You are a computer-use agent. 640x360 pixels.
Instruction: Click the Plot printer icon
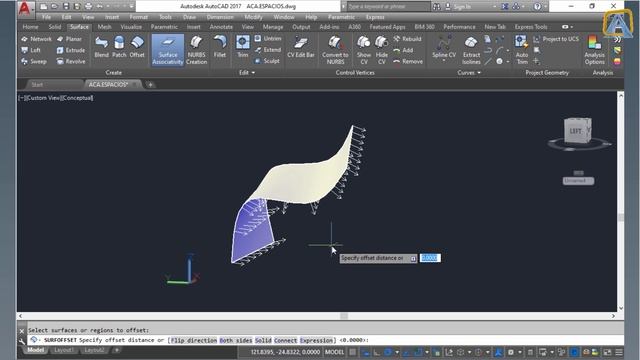89,7
